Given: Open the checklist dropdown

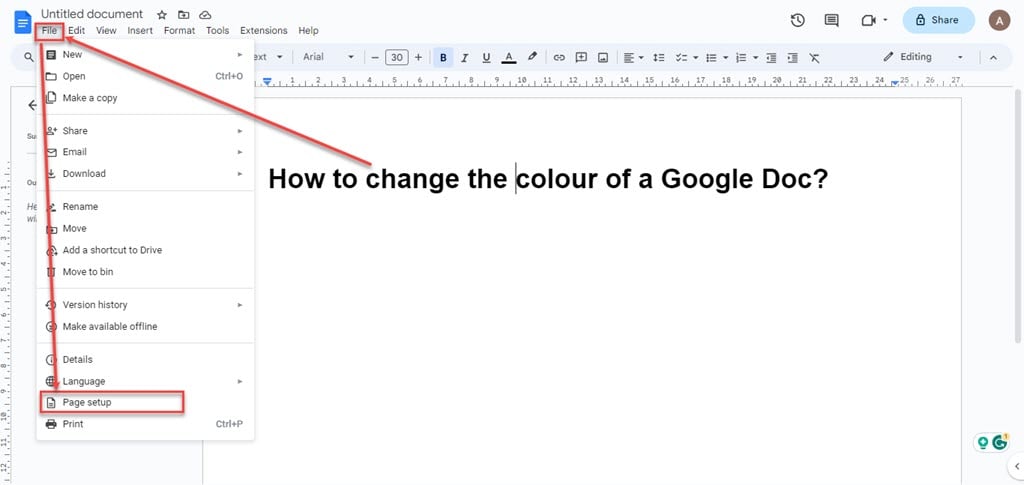Looking at the screenshot, I should 686,57.
